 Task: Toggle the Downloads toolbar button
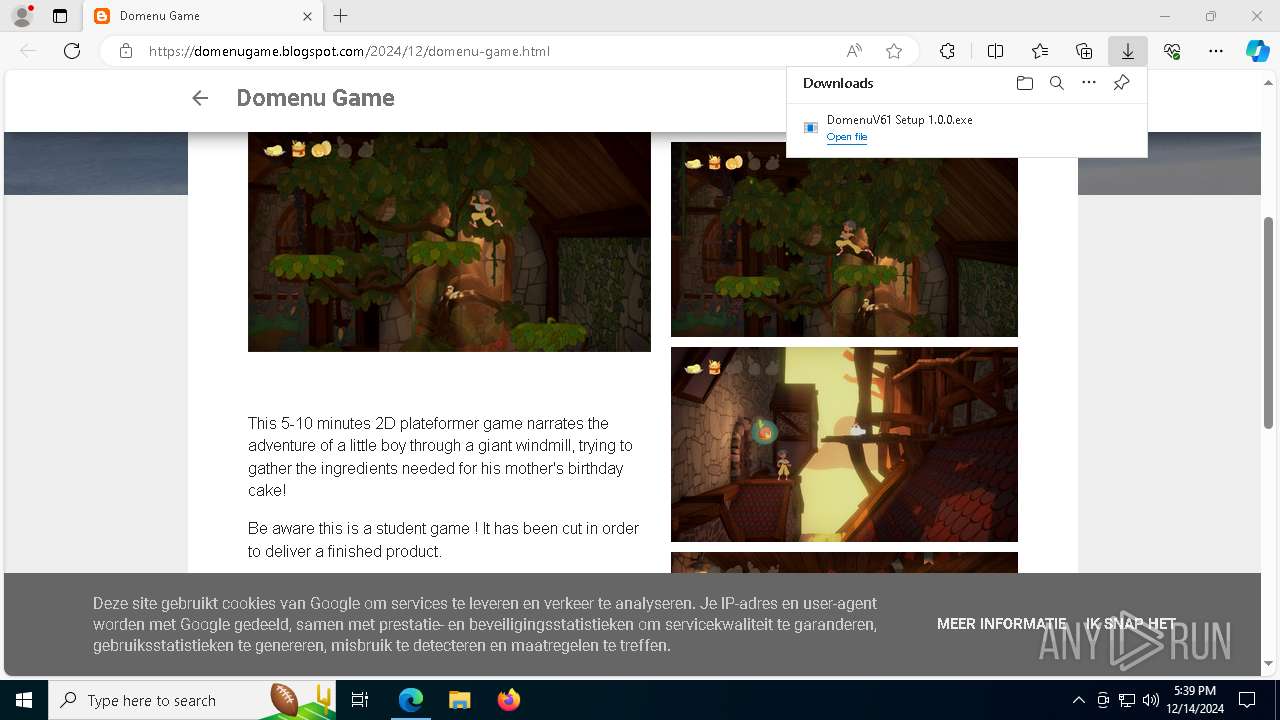pos(1127,51)
